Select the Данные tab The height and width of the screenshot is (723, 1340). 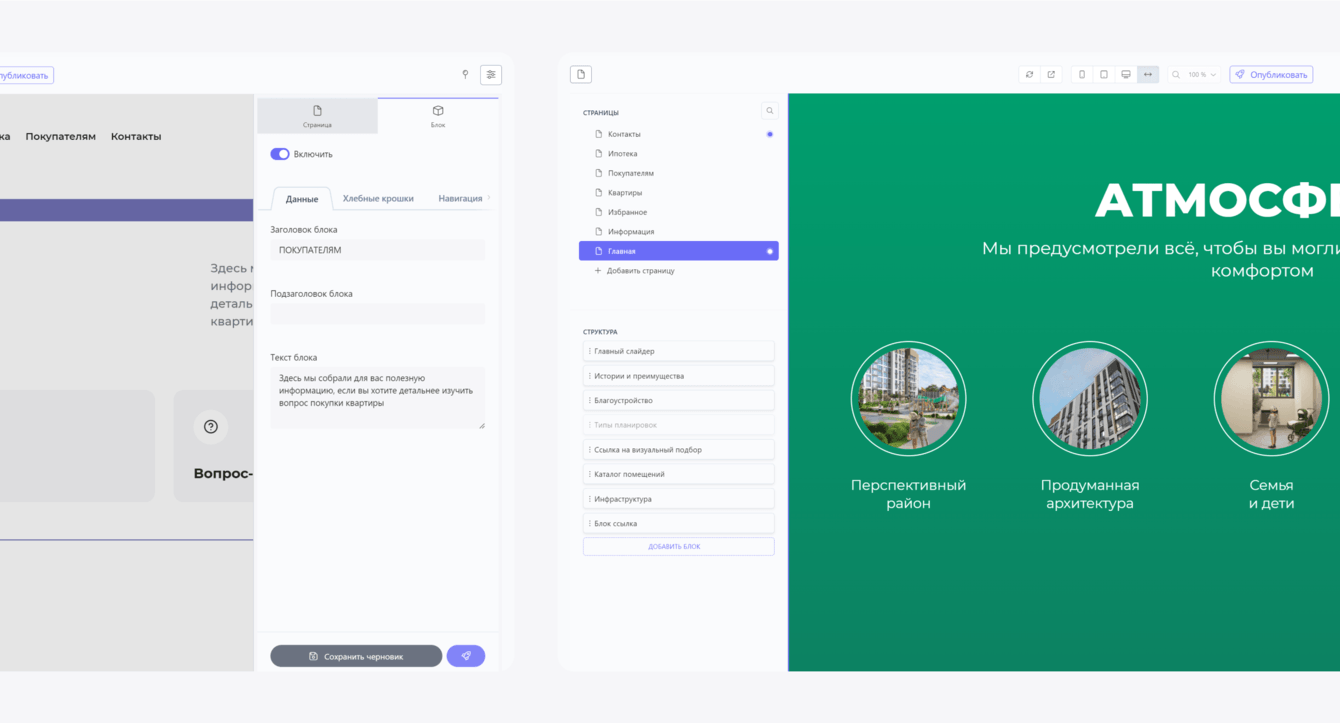pyautogui.click(x=302, y=199)
